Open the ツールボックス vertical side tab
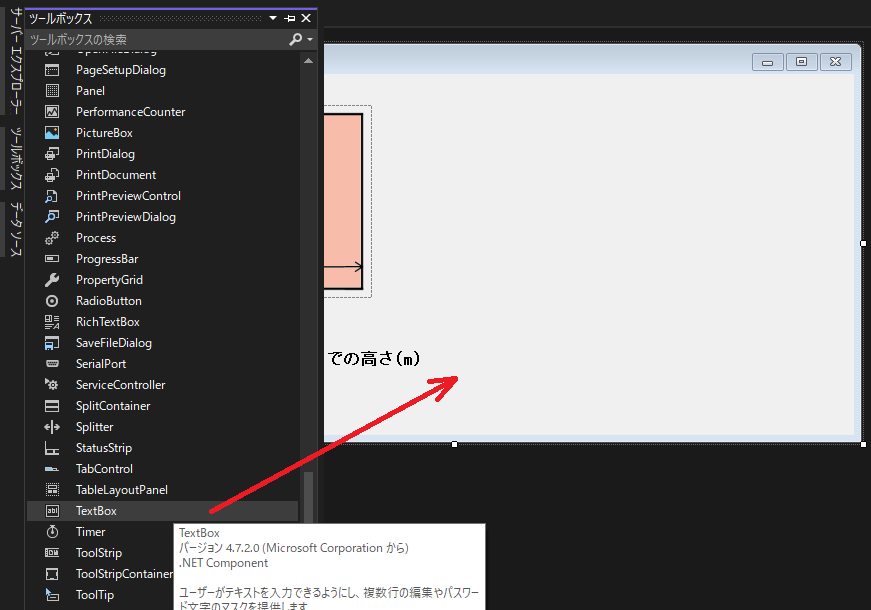This screenshot has width=871, height=610. pyautogui.click(x=16, y=159)
